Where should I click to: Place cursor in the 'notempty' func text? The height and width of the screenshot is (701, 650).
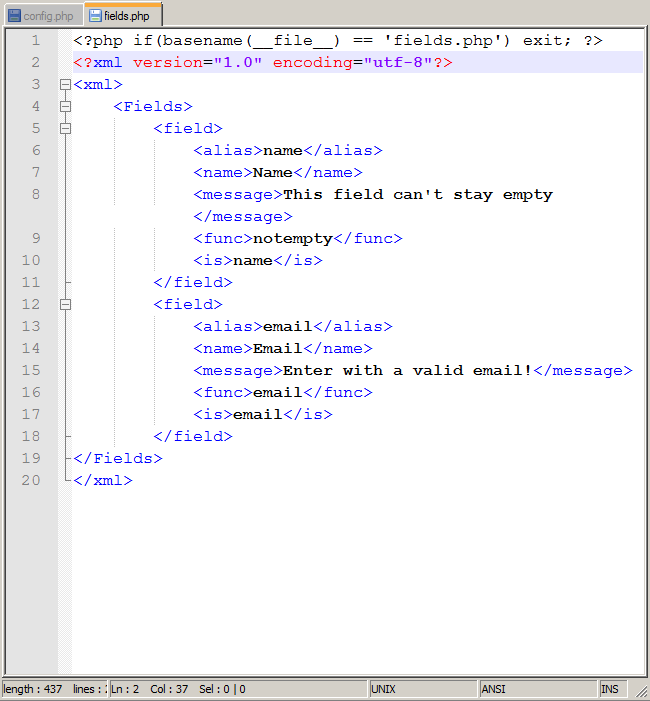pyautogui.click(x=292, y=238)
